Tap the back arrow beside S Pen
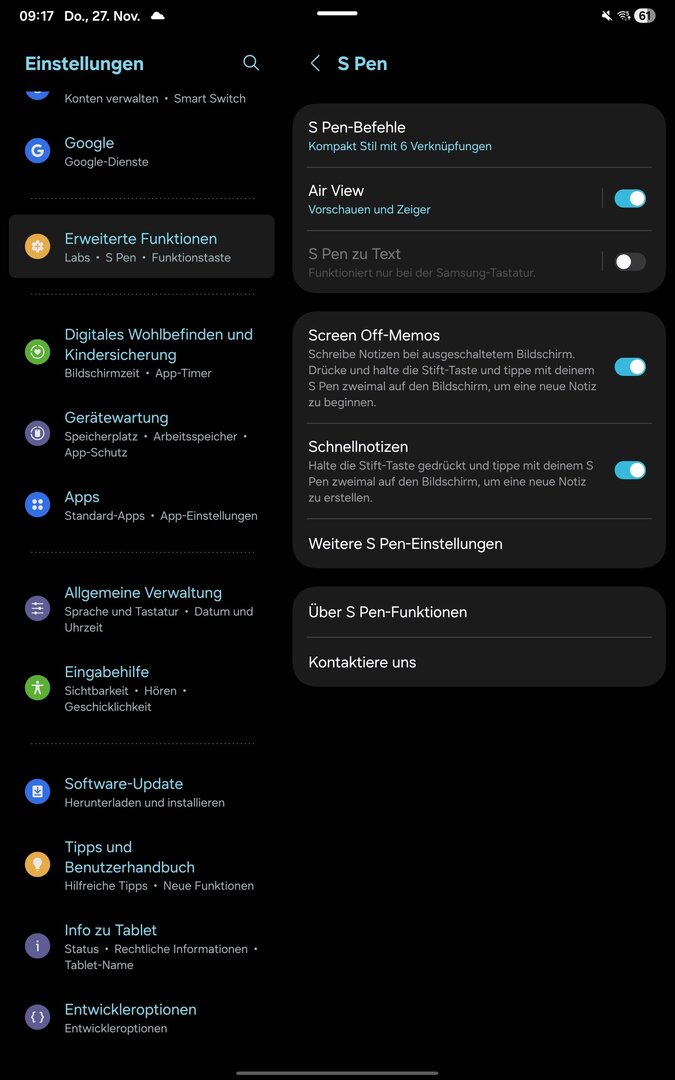The image size is (675, 1080). click(x=315, y=63)
